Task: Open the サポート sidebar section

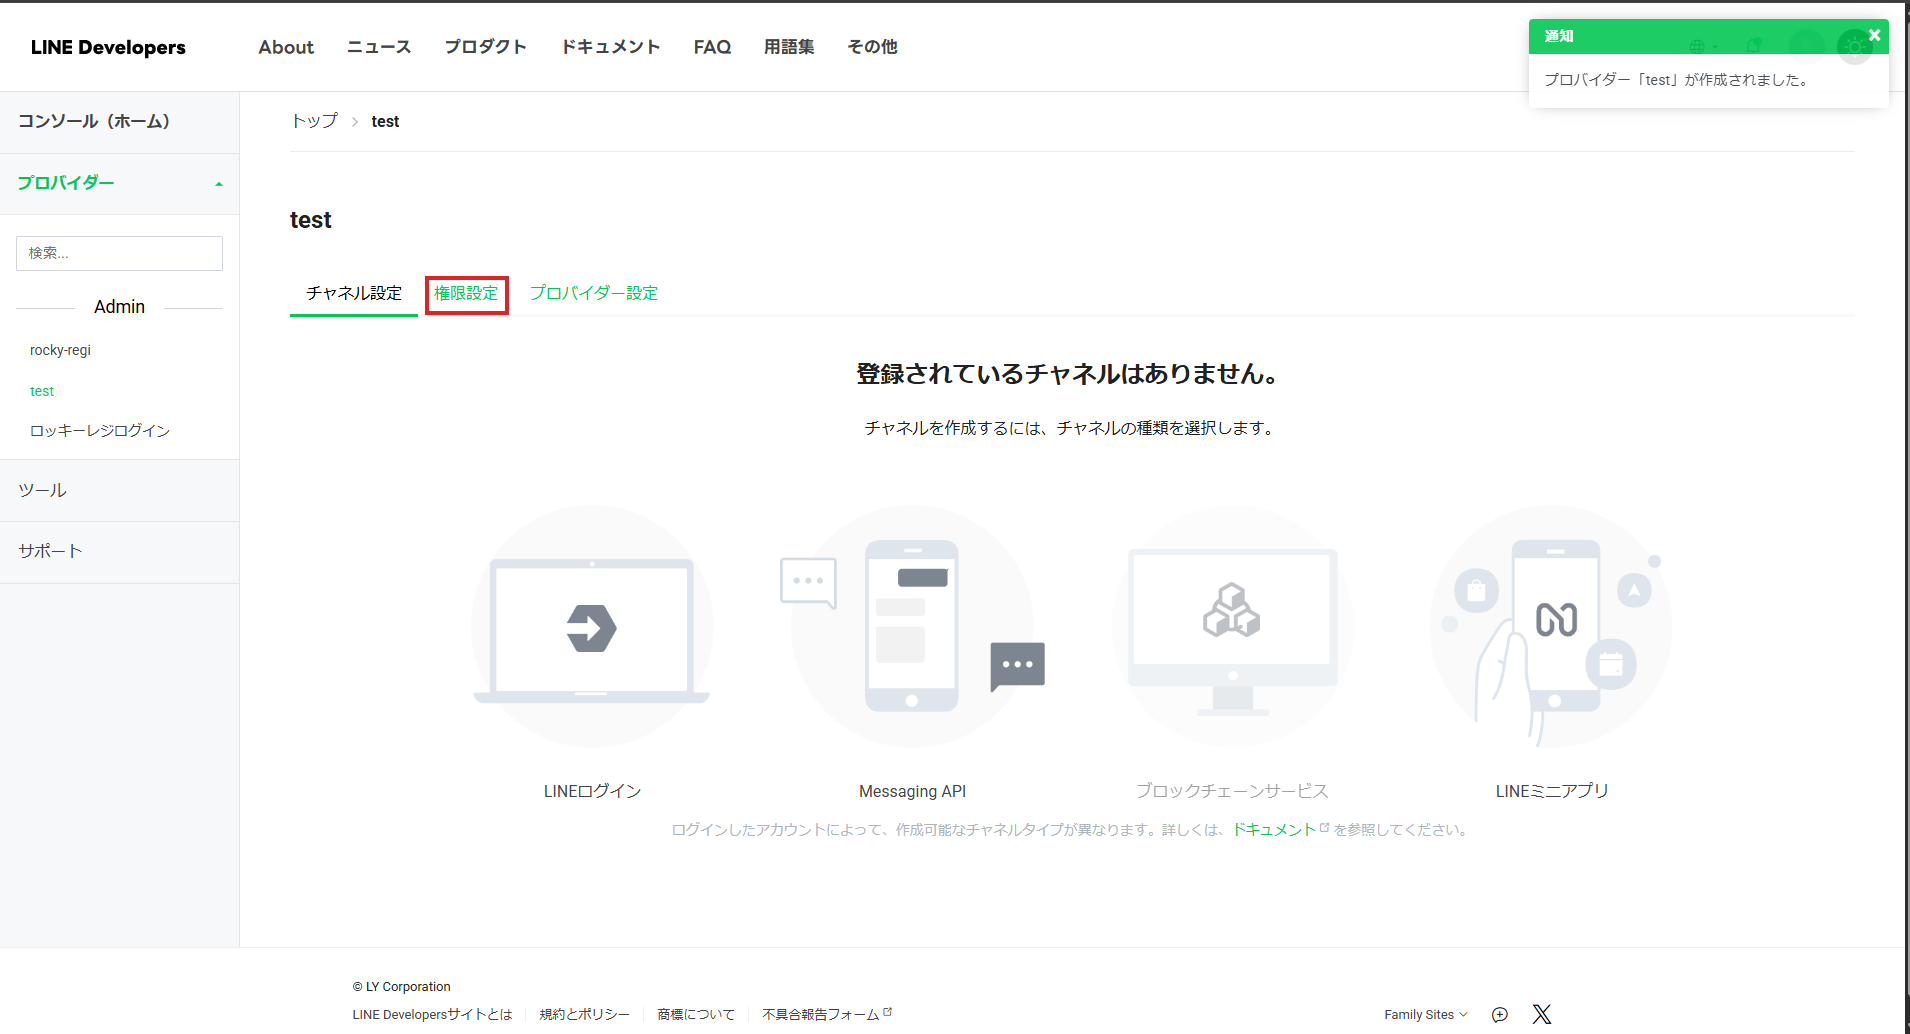Action: pyautogui.click(x=119, y=551)
